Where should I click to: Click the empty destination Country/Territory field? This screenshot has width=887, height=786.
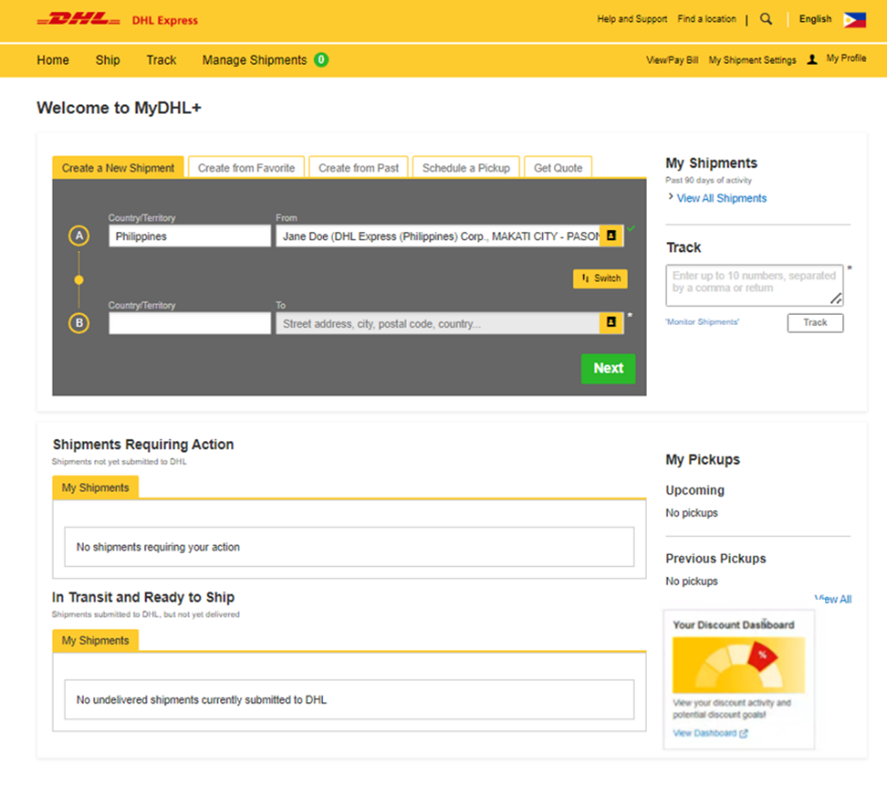[x=190, y=323]
